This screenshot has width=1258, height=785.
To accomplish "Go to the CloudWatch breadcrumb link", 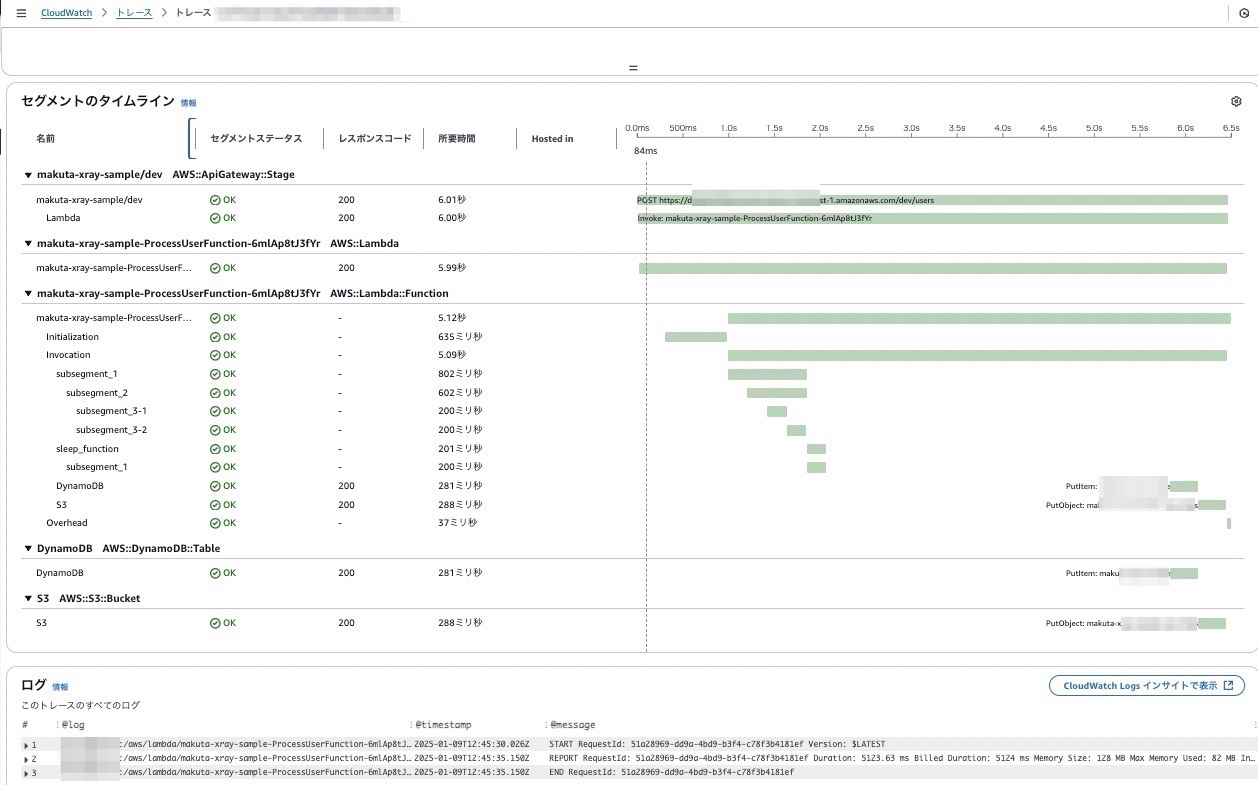I will click(x=67, y=13).
